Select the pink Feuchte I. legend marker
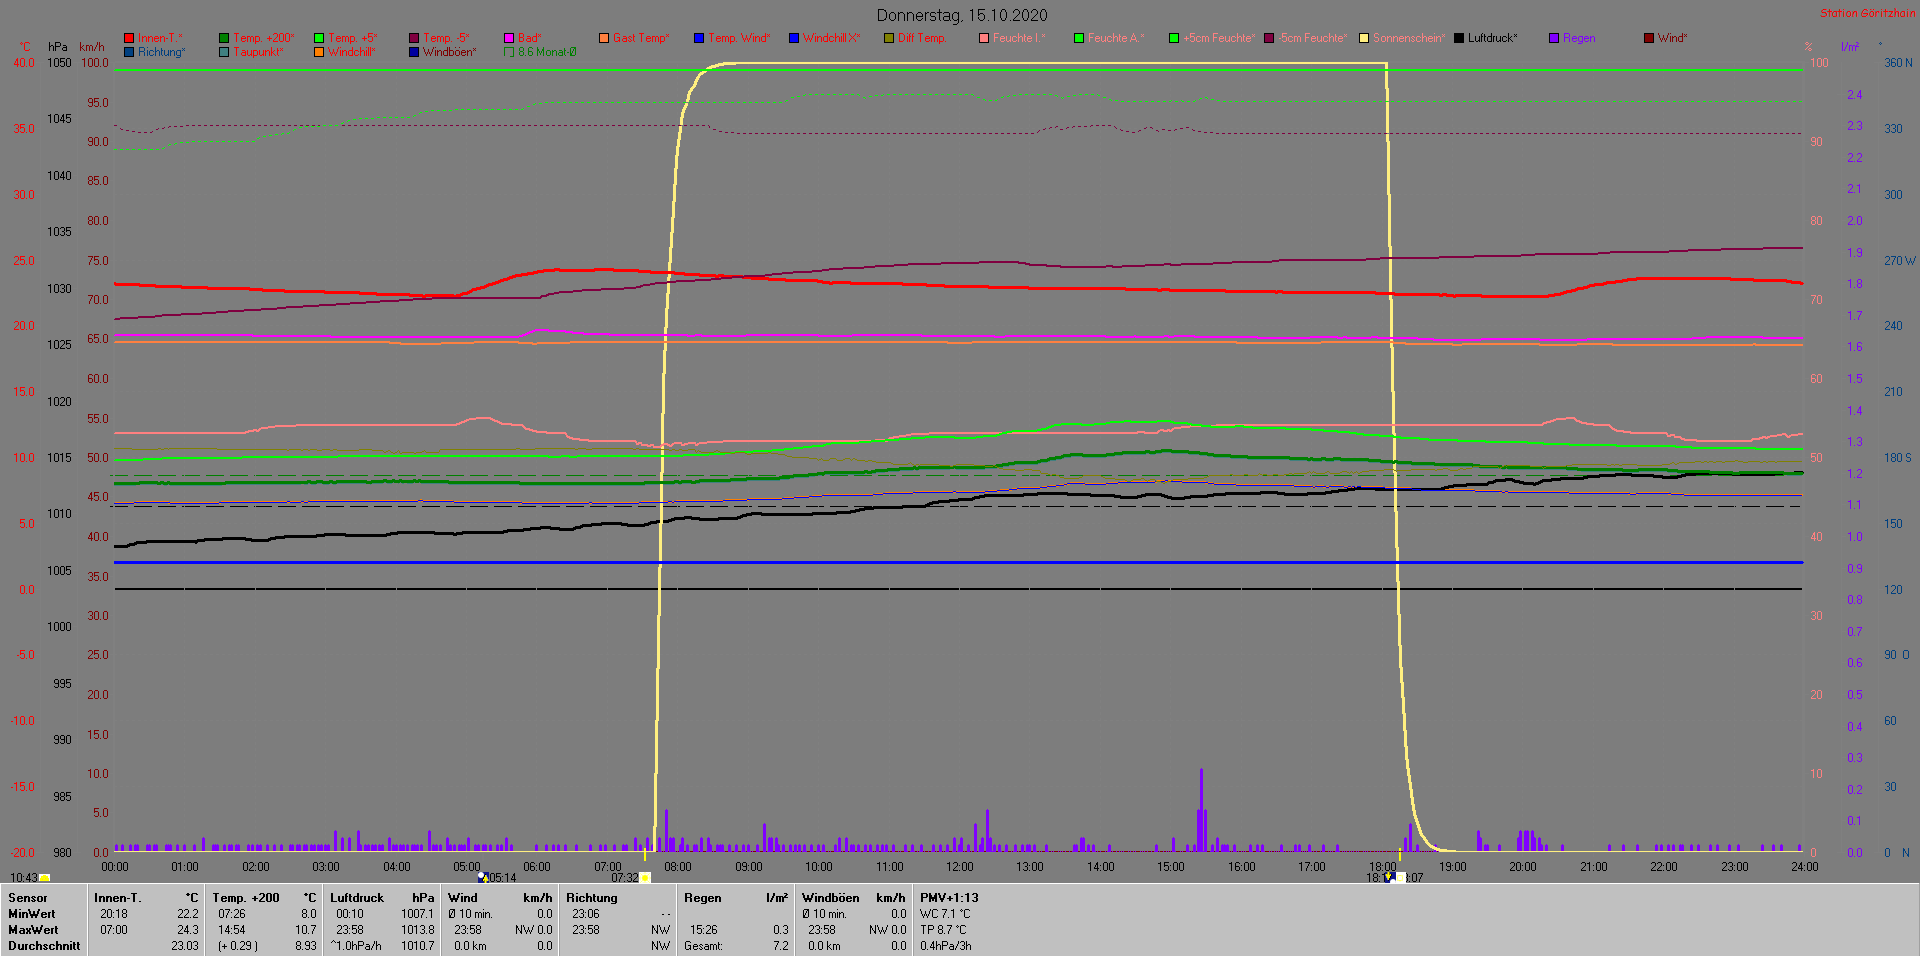The height and width of the screenshot is (956, 1920). [984, 38]
